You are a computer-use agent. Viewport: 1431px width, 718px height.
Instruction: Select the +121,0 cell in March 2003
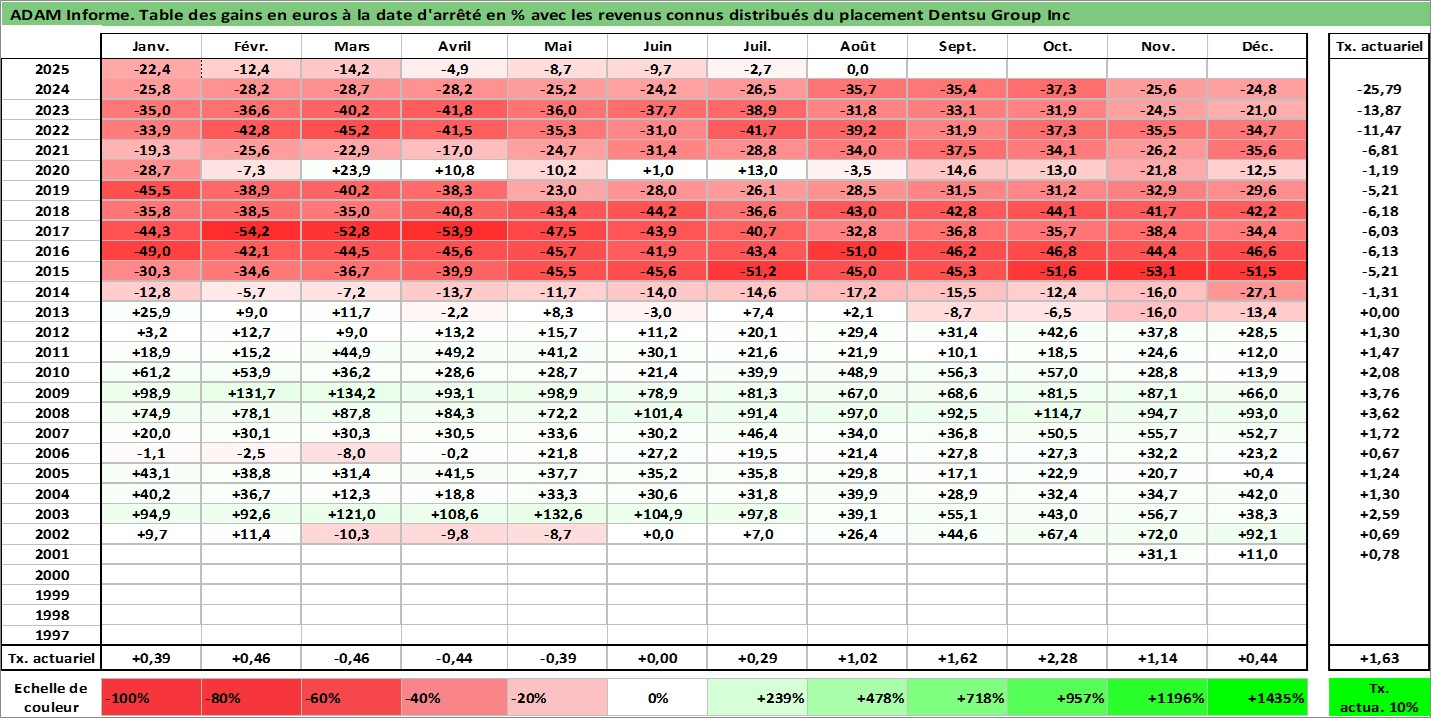(352, 514)
